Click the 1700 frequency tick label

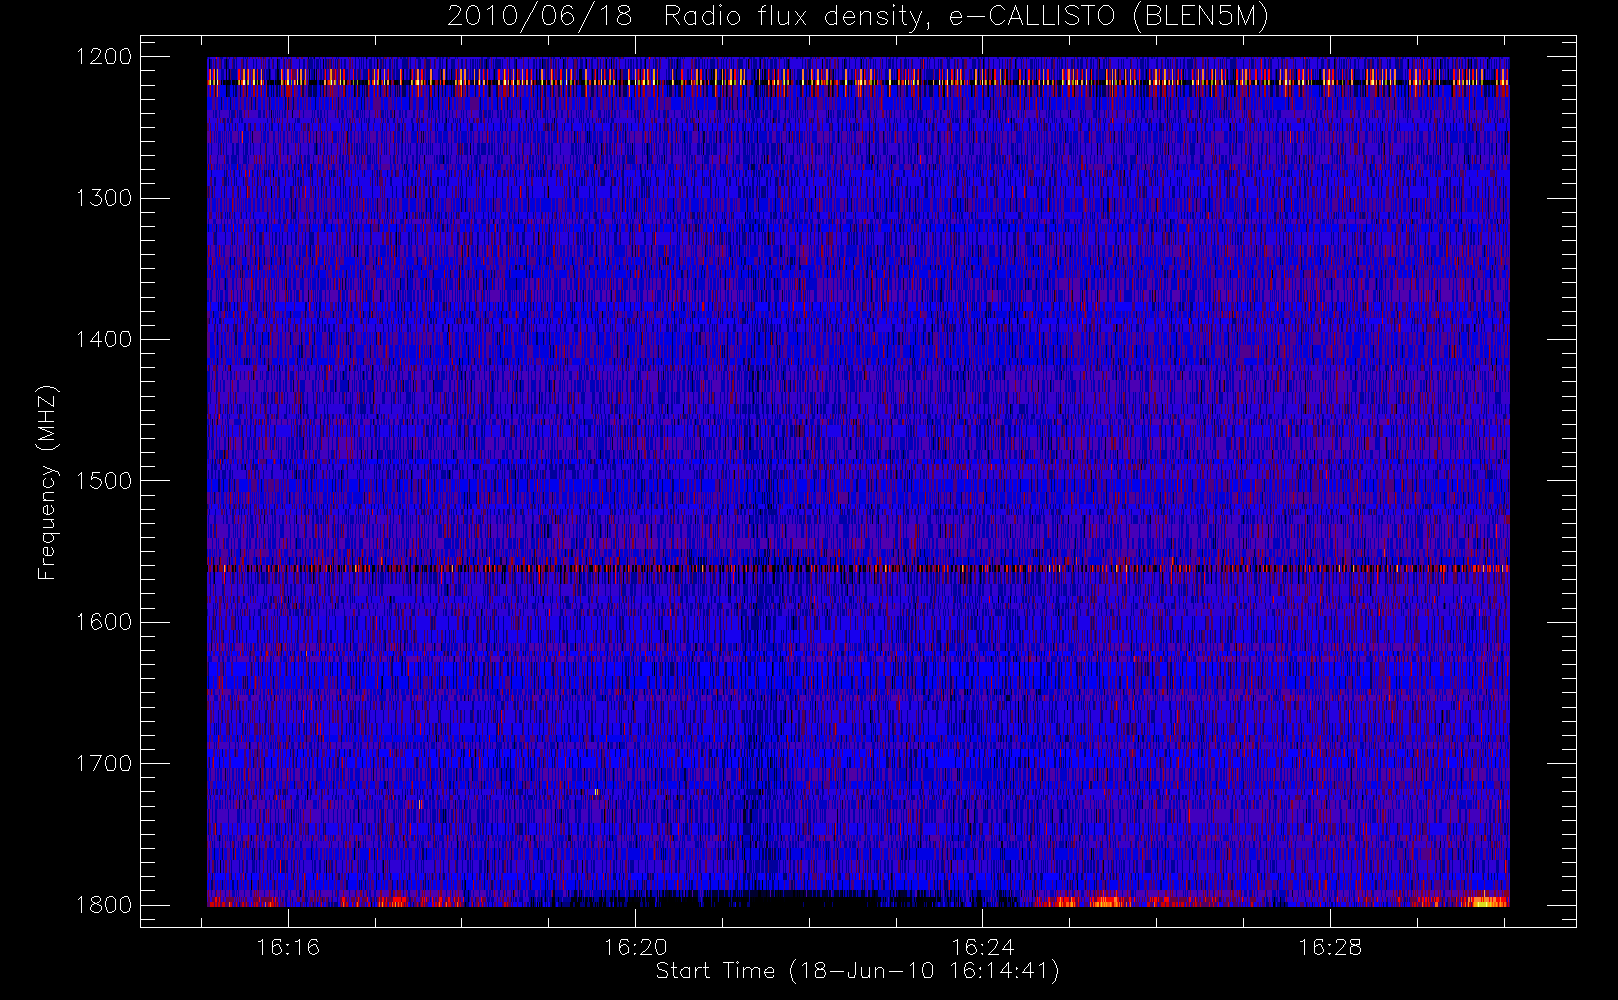[104, 763]
